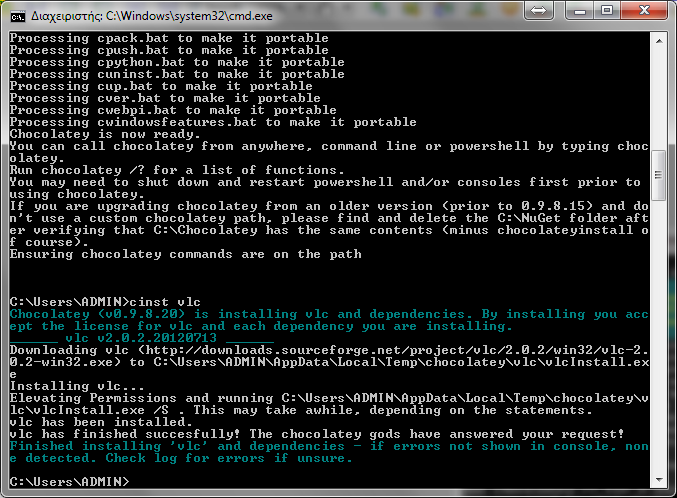
Task: Click 'Processing cpush.bat' line
Action: [169, 50]
